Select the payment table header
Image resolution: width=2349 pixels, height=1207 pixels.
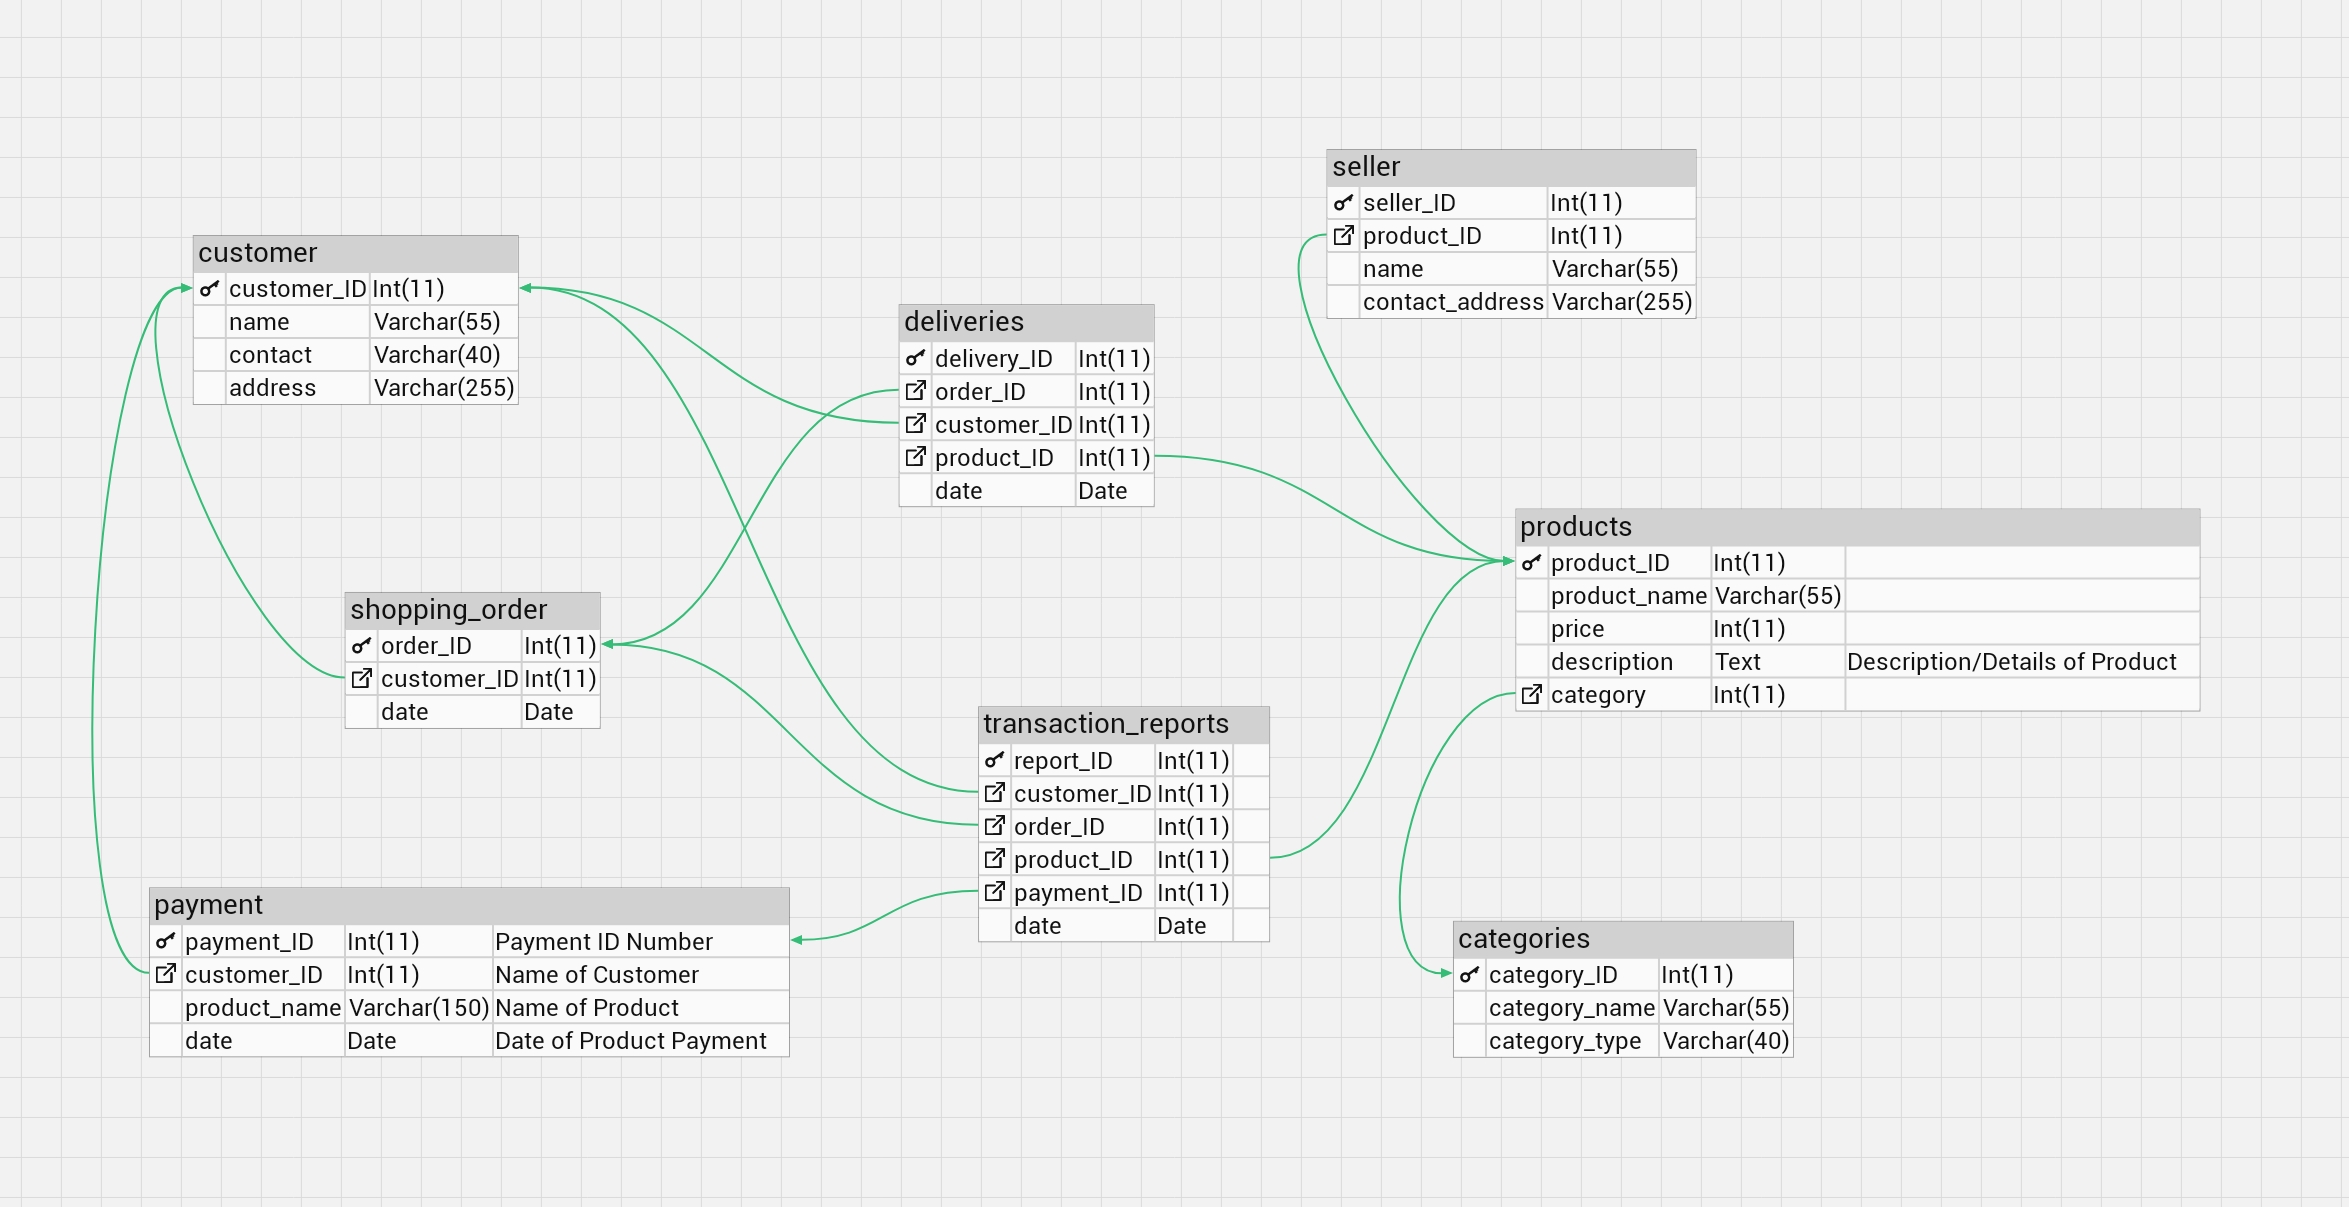(469, 905)
